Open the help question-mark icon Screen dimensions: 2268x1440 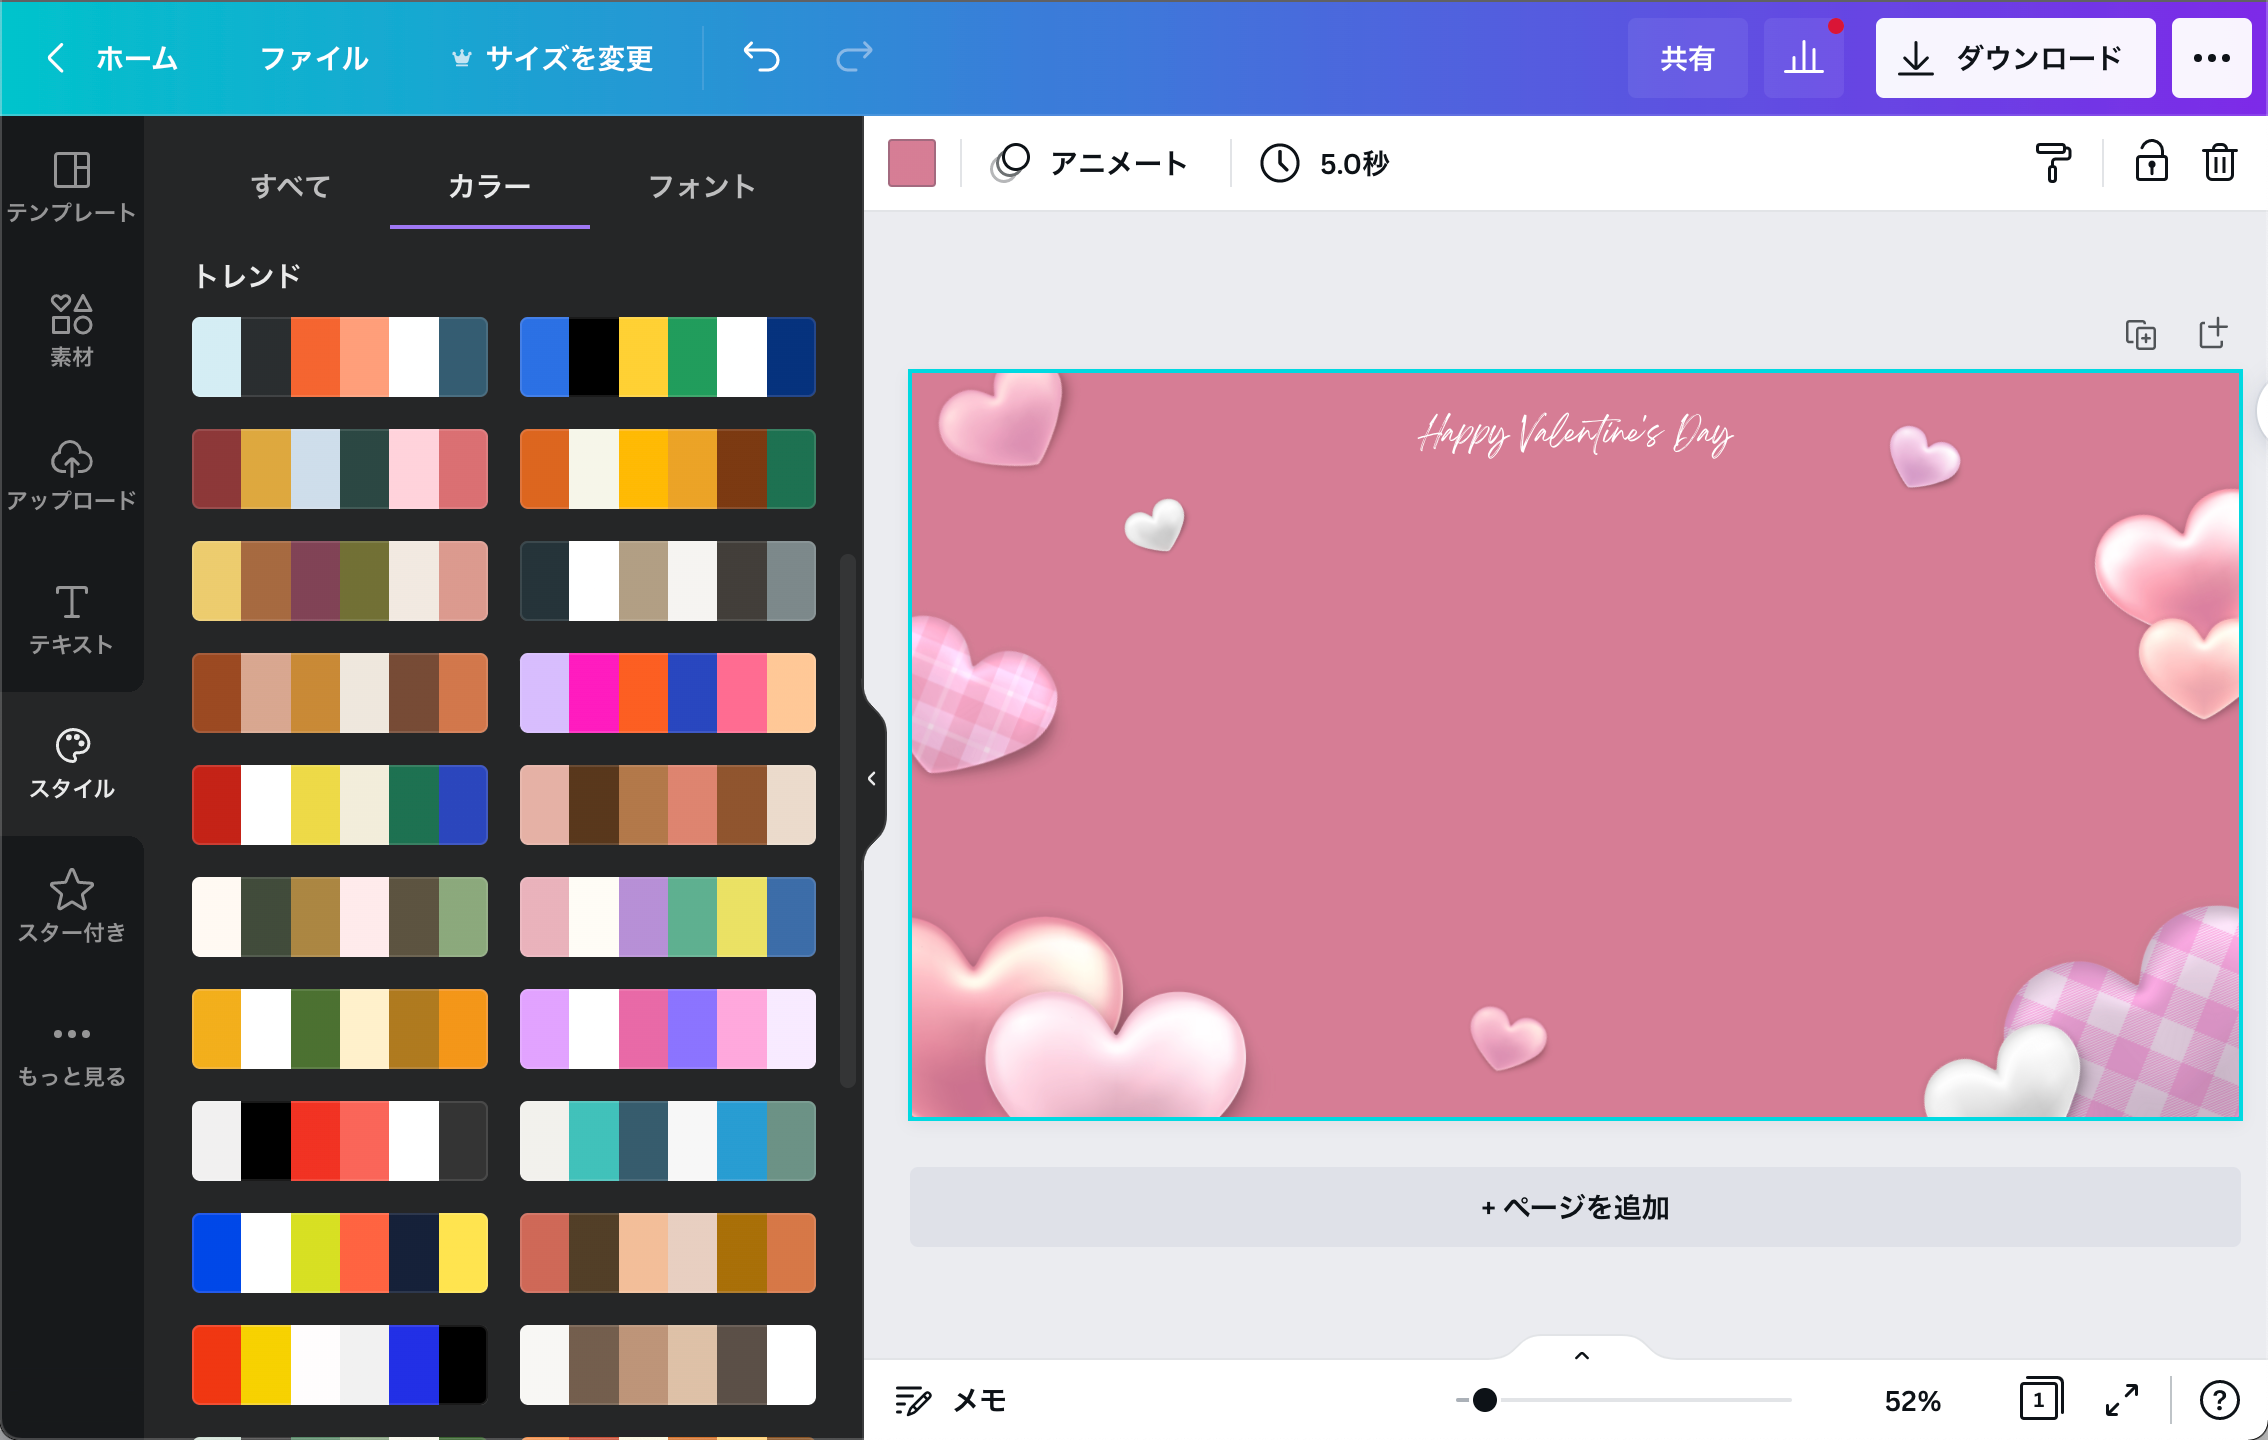[x=2219, y=1400]
